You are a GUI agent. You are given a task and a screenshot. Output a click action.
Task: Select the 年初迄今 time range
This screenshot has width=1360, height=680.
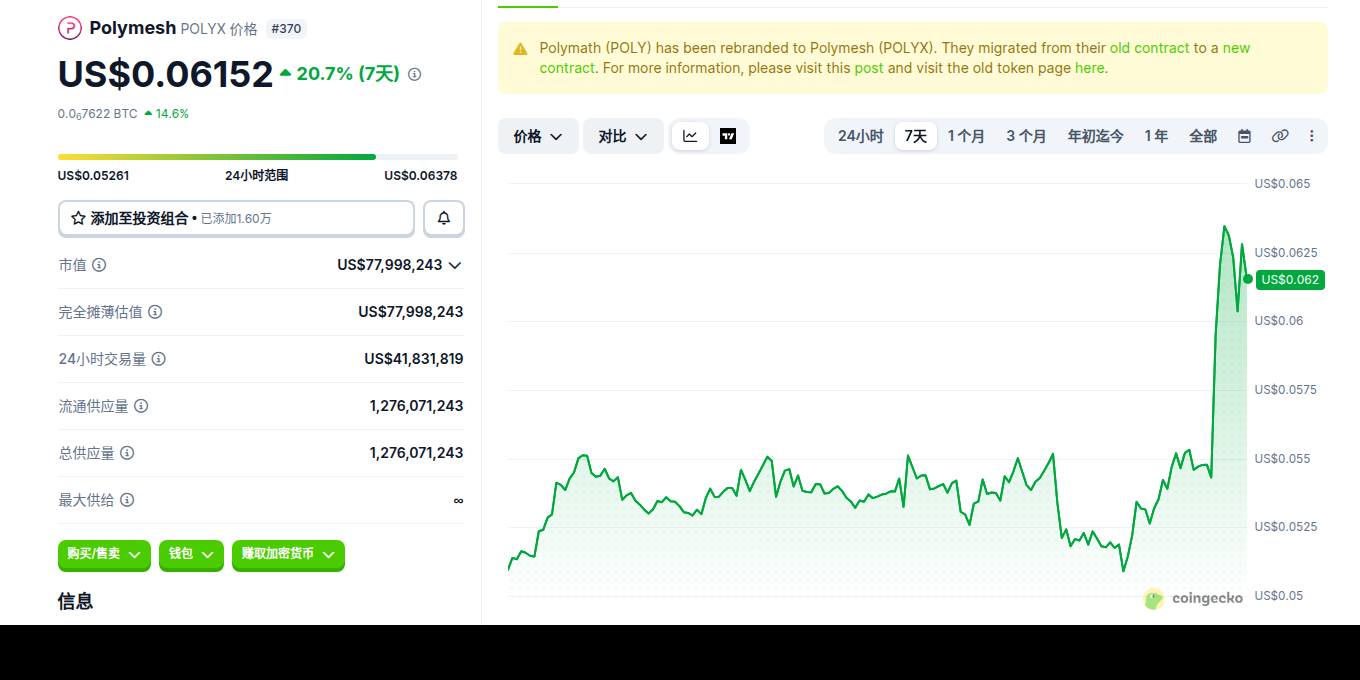1095,136
